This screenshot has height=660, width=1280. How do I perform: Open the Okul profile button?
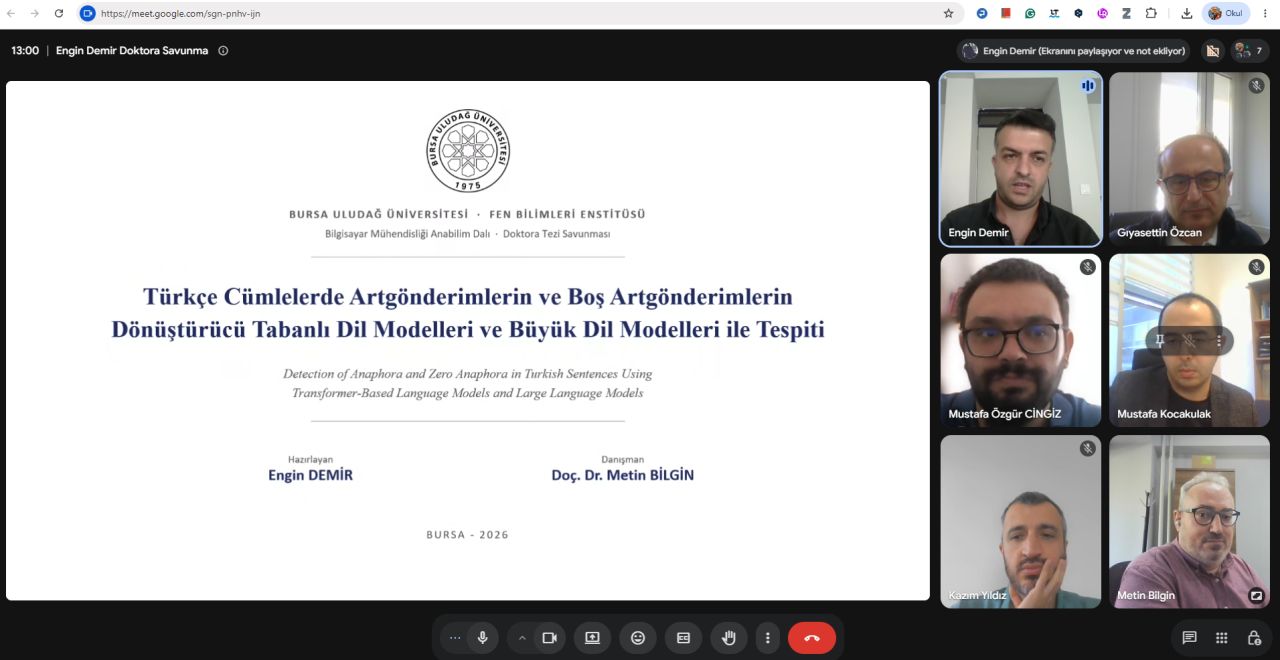point(1226,13)
